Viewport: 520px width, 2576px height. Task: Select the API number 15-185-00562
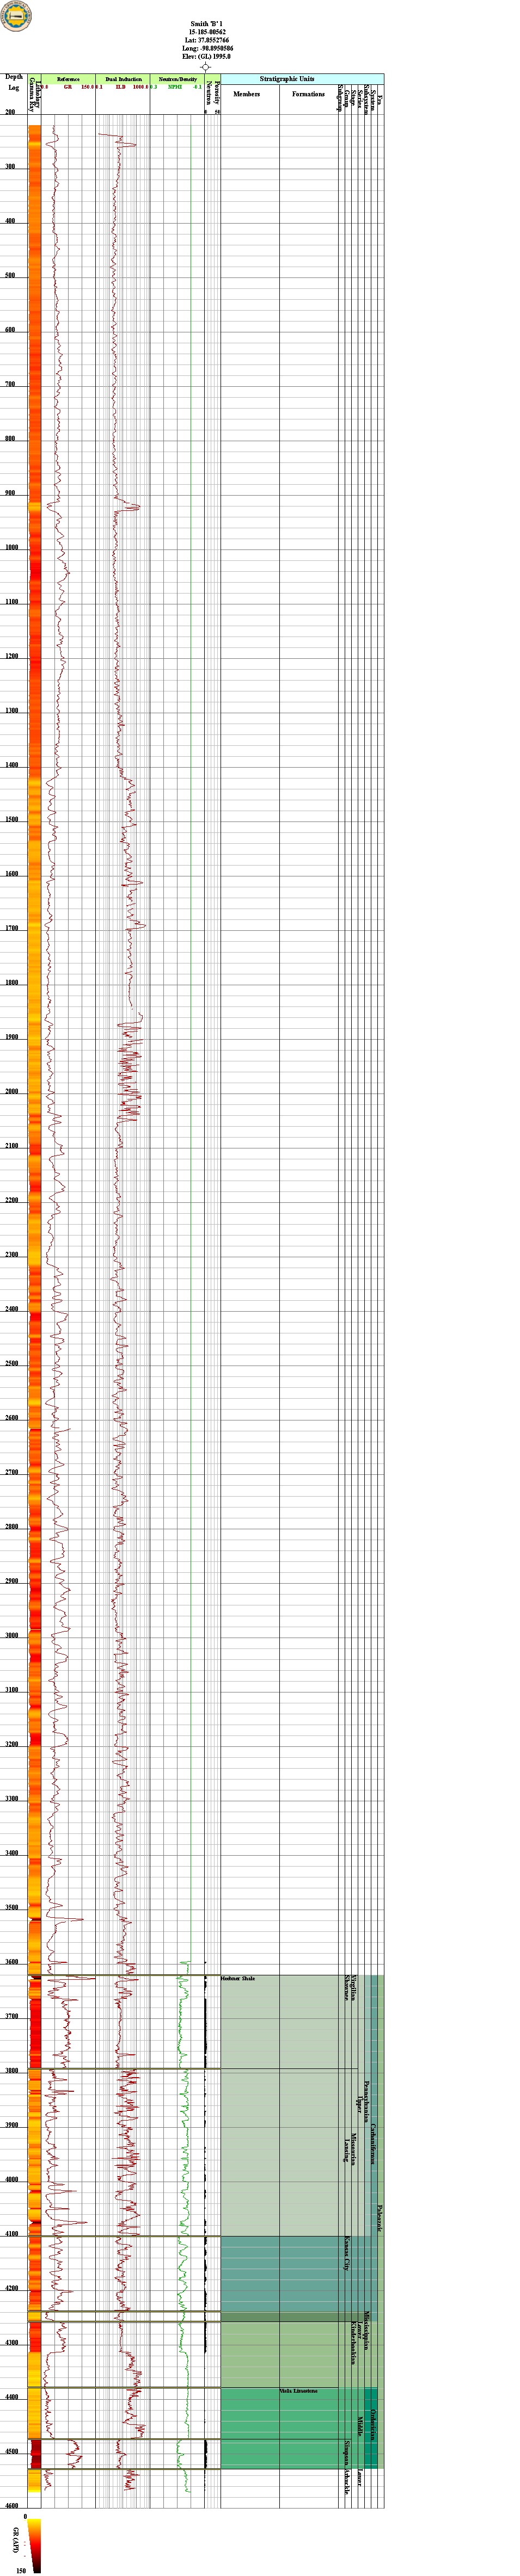click(x=207, y=32)
